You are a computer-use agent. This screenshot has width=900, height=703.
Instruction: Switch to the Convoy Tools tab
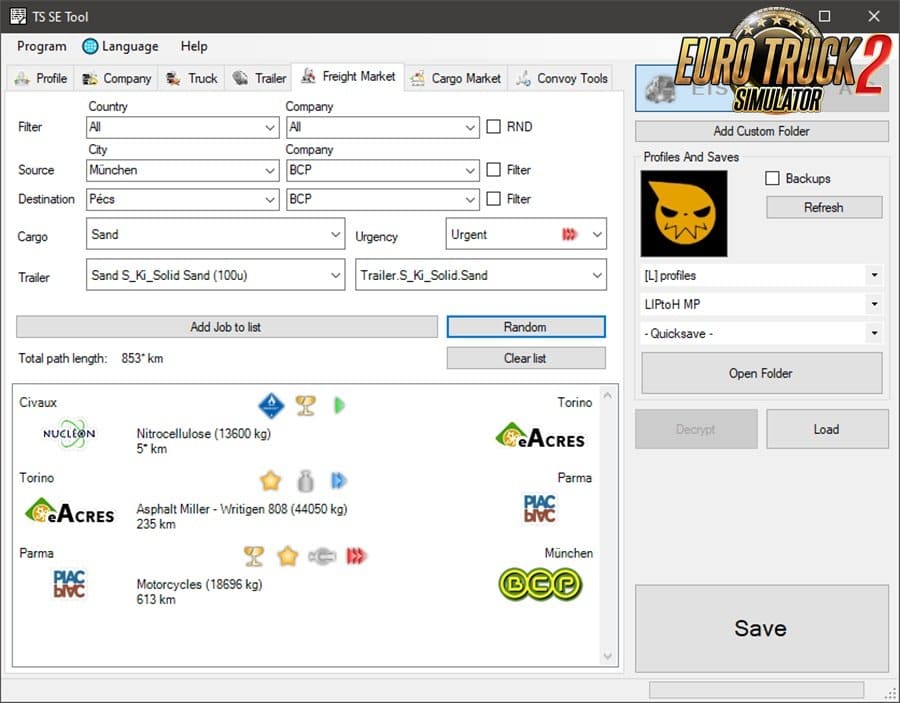pos(561,79)
